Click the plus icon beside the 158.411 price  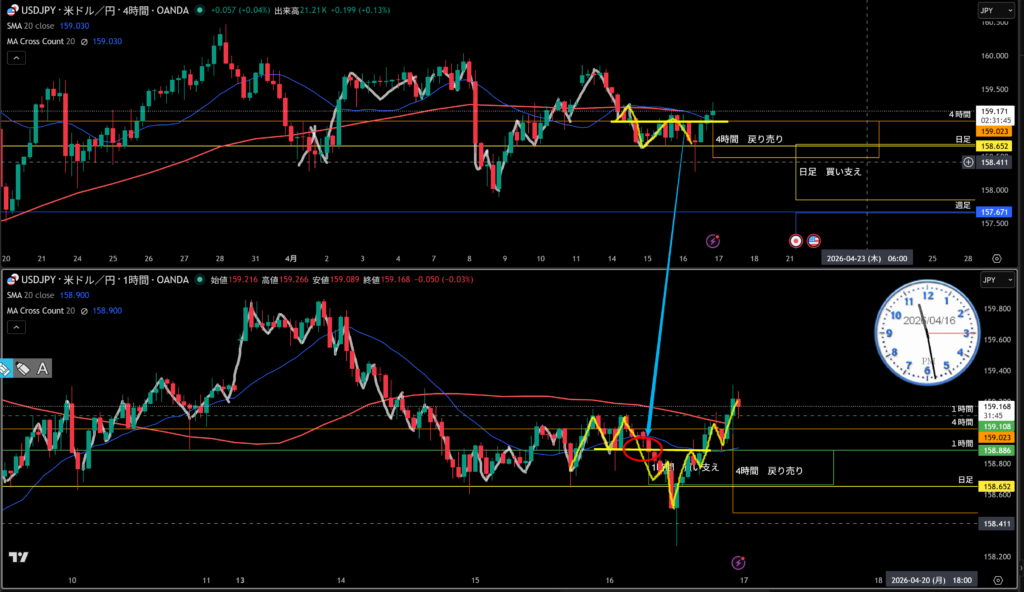[968, 162]
